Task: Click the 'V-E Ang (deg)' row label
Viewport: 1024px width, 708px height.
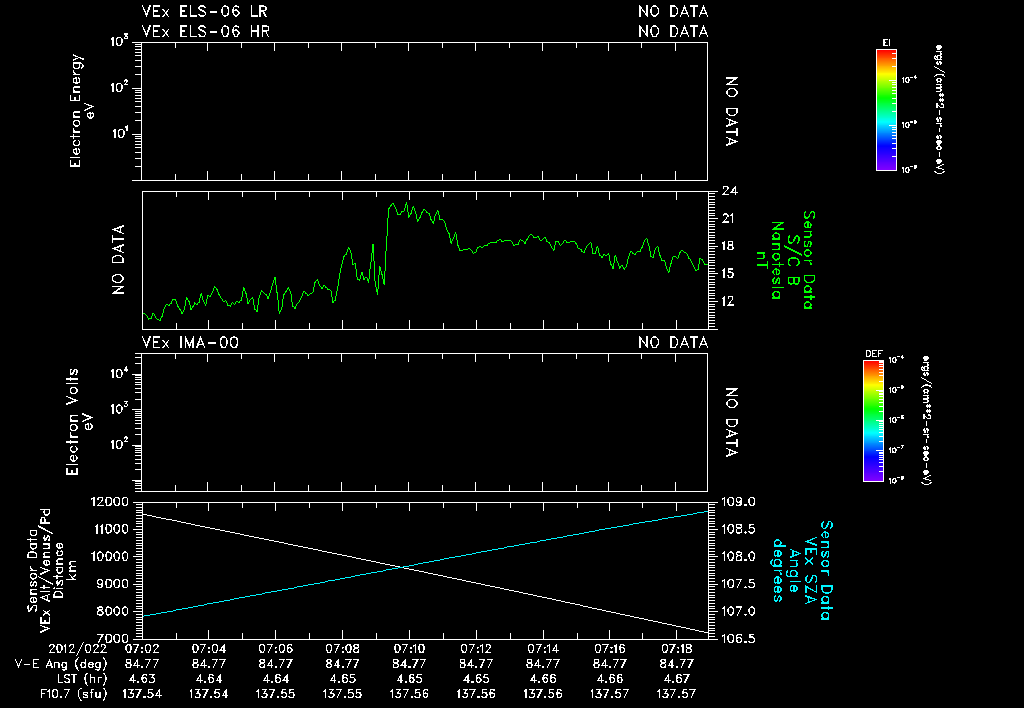Action: 61,664
